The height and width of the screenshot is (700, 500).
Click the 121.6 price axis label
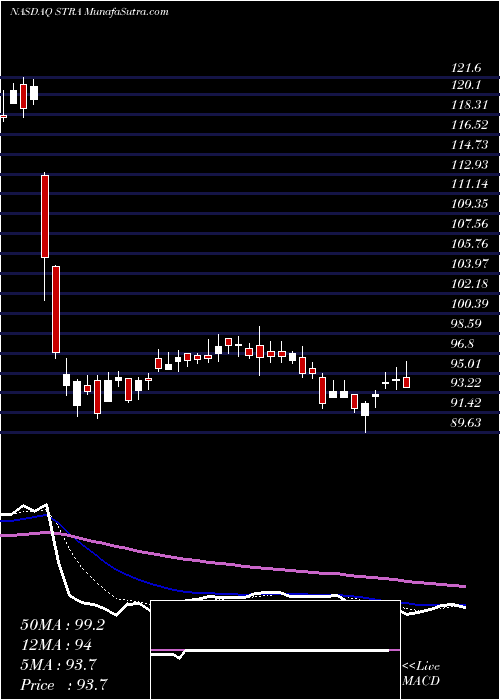[x=466, y=68]
